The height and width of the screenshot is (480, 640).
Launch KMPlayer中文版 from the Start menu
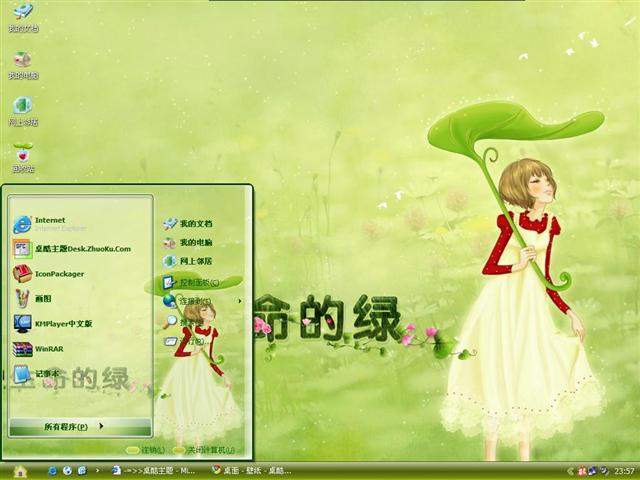tap(53, 324)
